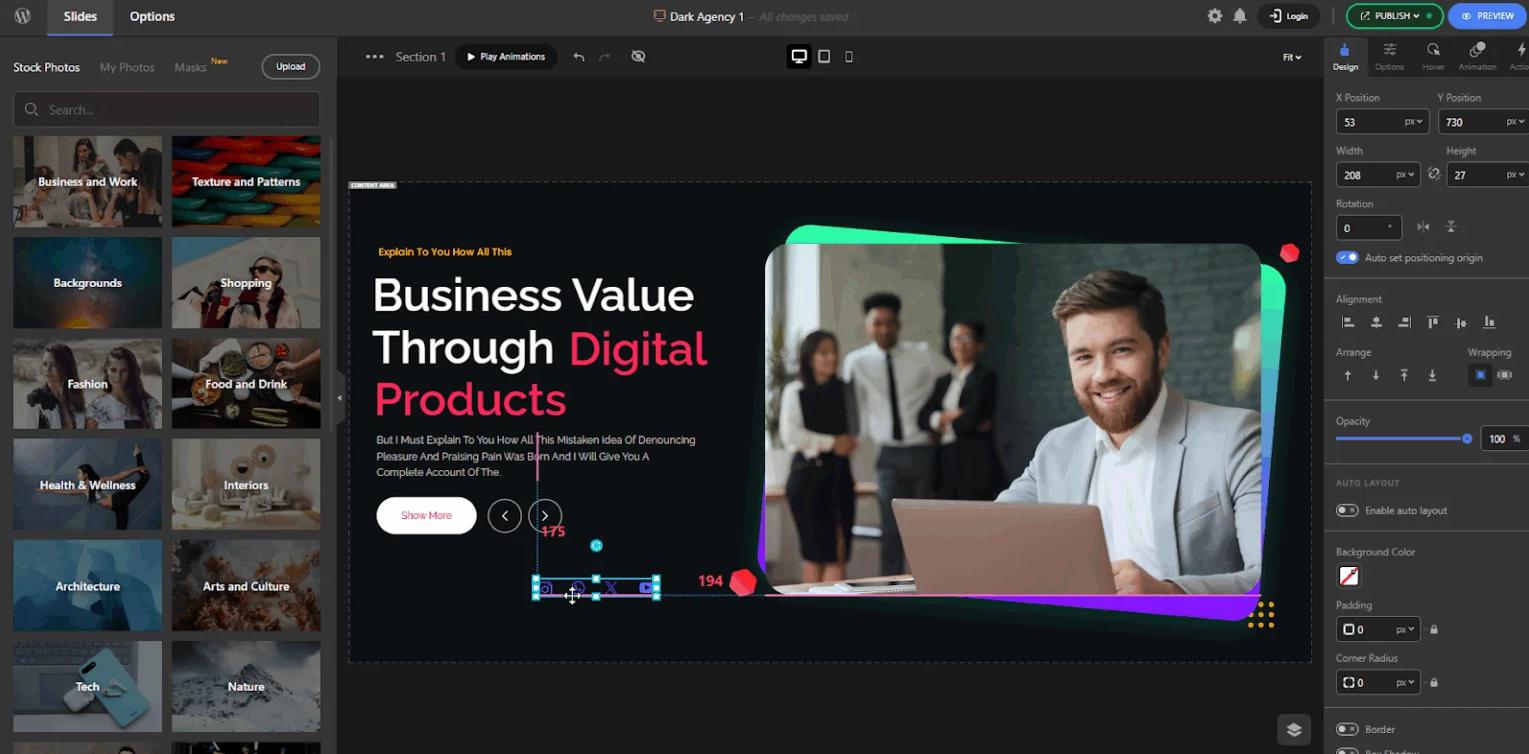Click the Upload button

(x=291, y=67)
